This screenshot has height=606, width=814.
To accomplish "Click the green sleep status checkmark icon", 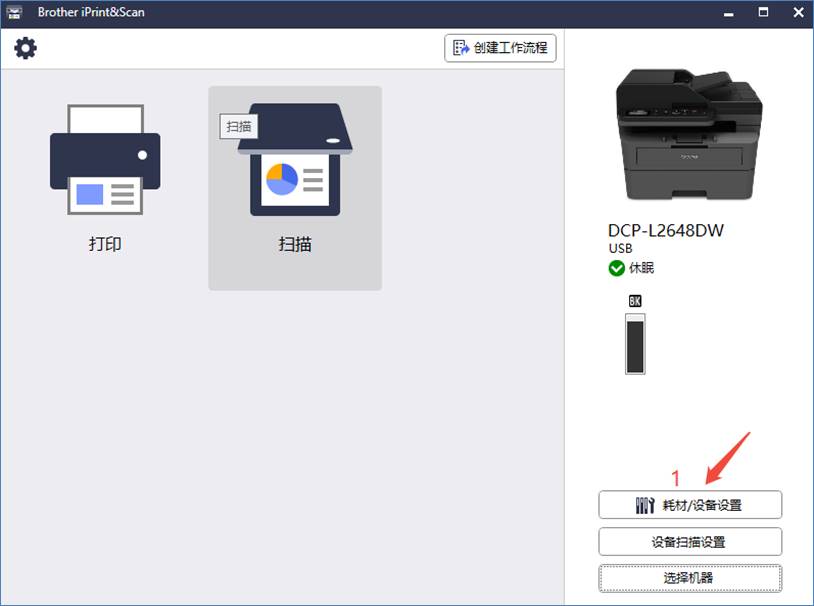I will pyautogui.click(x=616, y=268).
